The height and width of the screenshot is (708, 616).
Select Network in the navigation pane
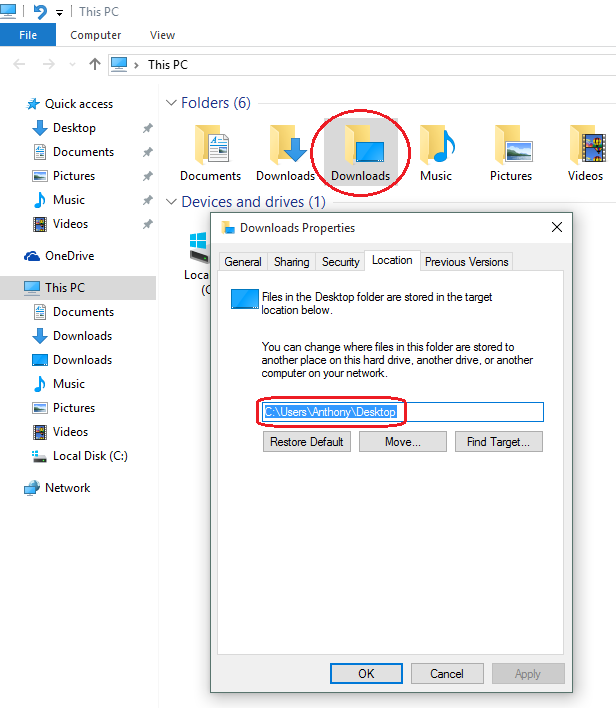click(67, 488)
